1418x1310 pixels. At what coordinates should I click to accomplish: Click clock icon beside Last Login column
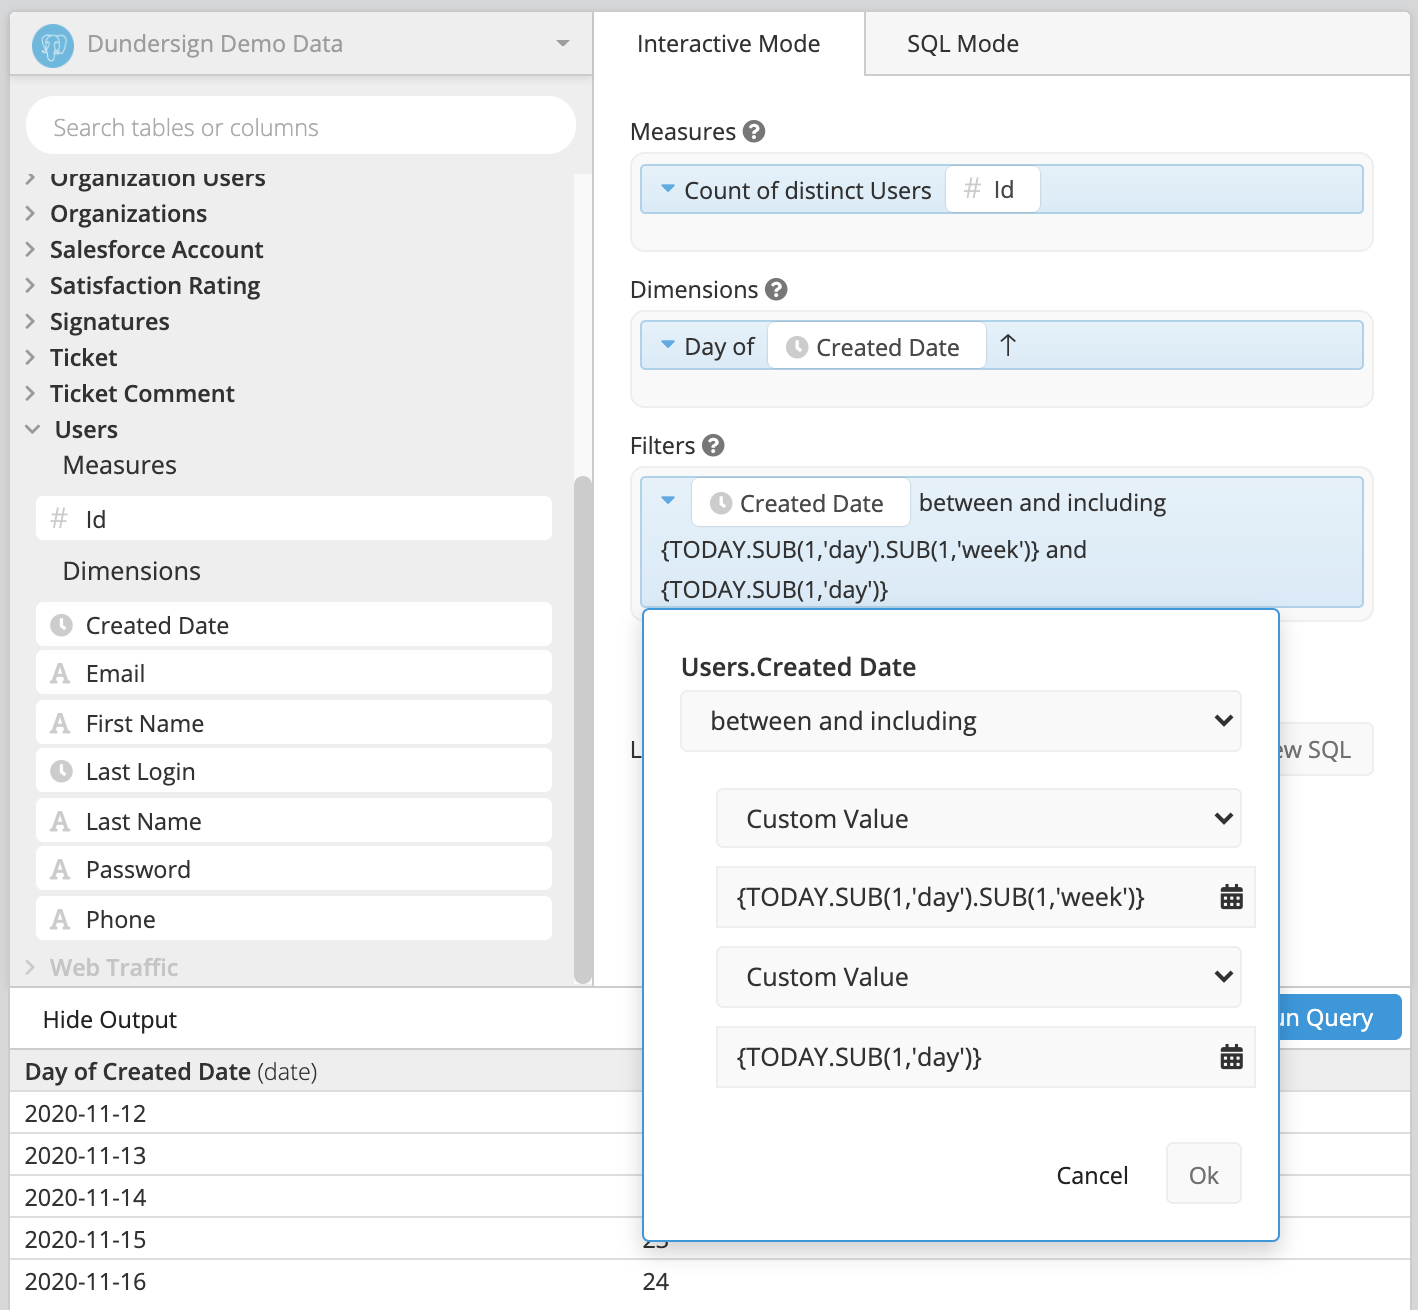point(61,771)
